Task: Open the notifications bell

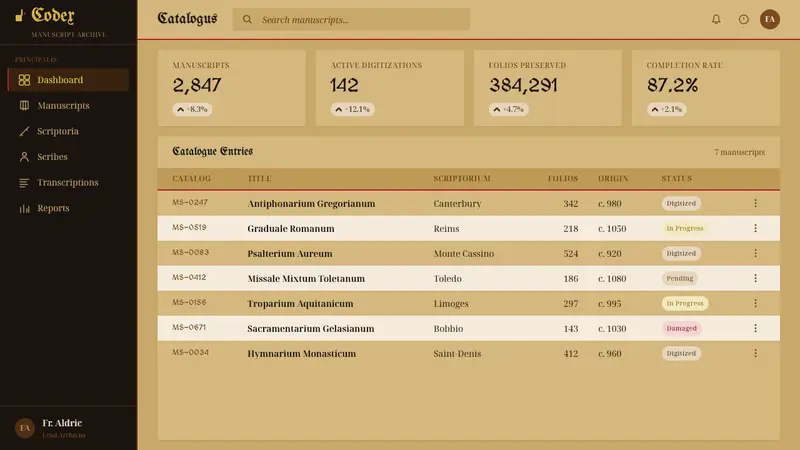Action: (x=716, y=19)
